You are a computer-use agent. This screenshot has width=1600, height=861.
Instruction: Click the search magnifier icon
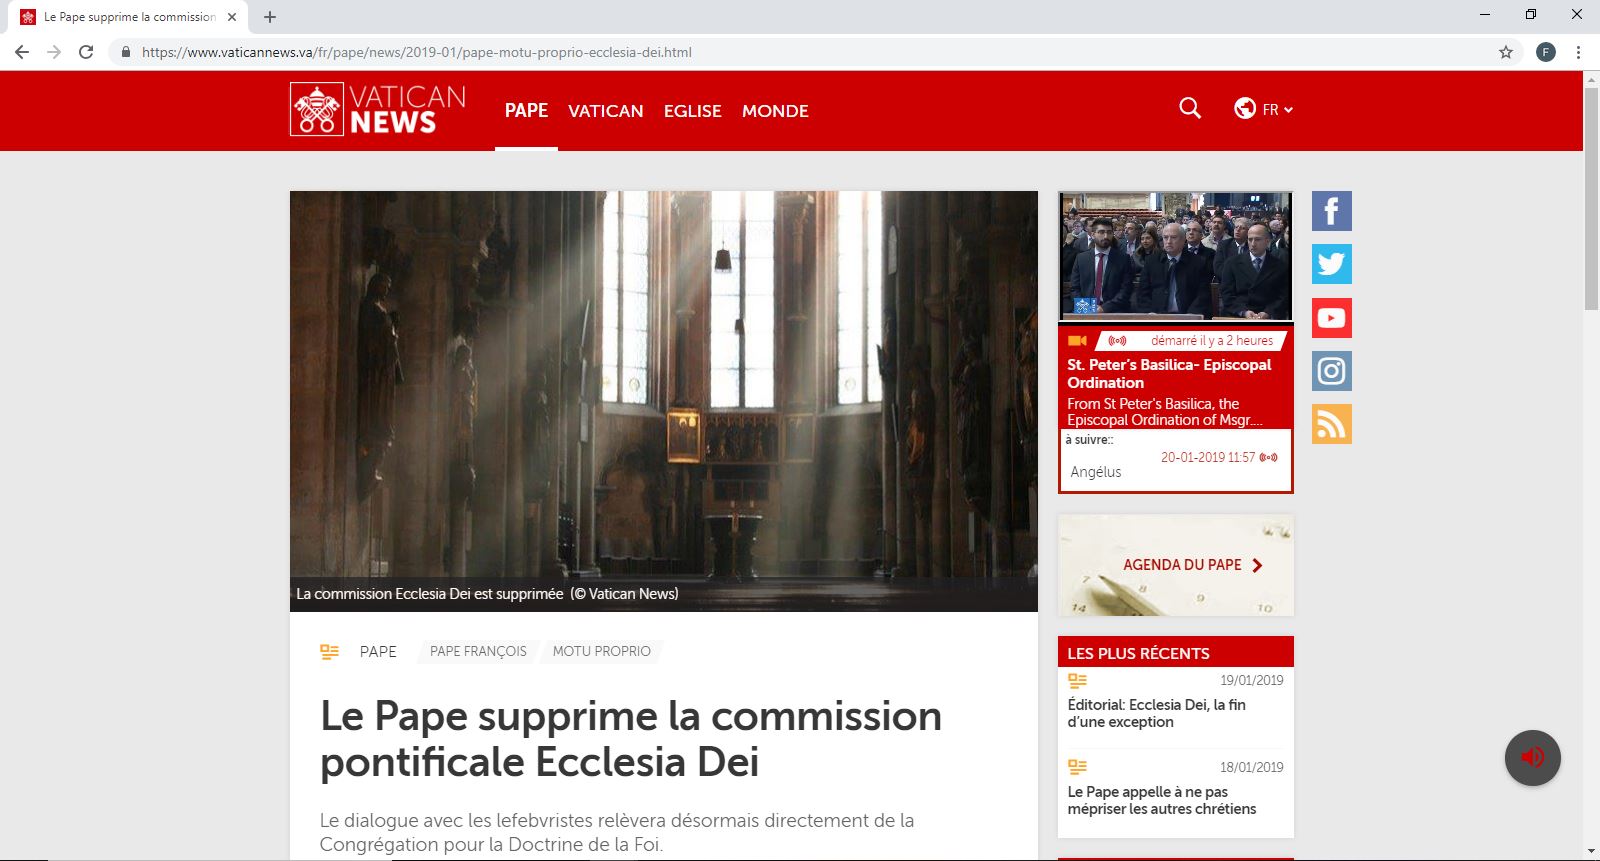(x=1189, y=108)
